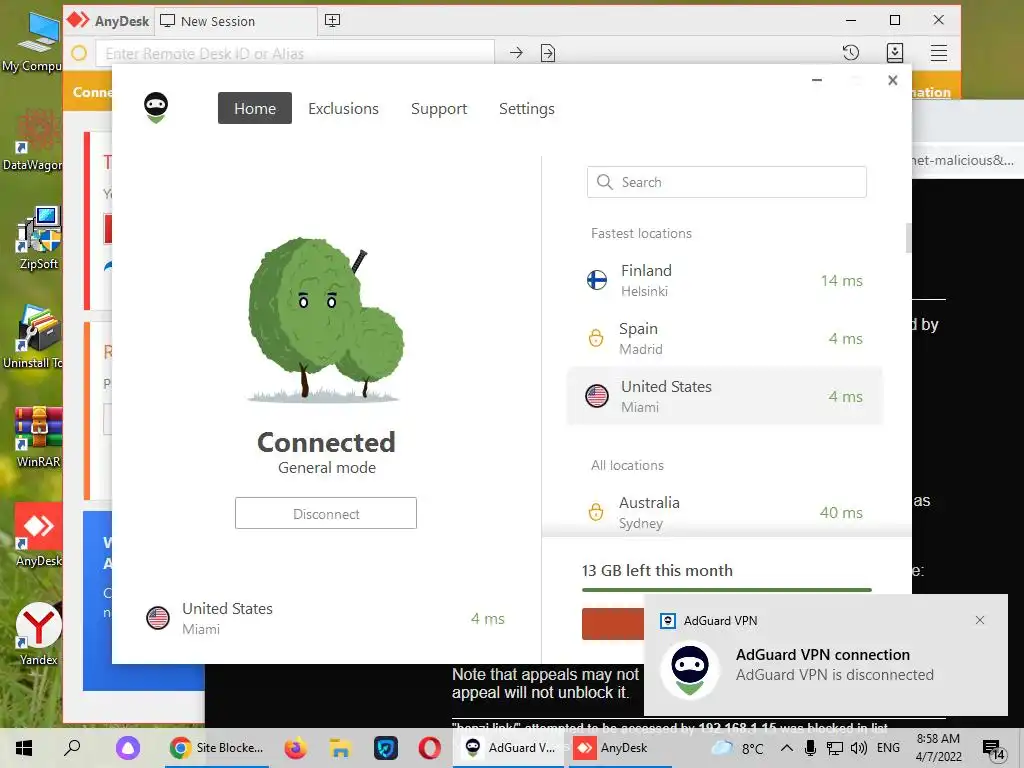
Task: Click the locations list scrollbar
Action: click(908, 238)
